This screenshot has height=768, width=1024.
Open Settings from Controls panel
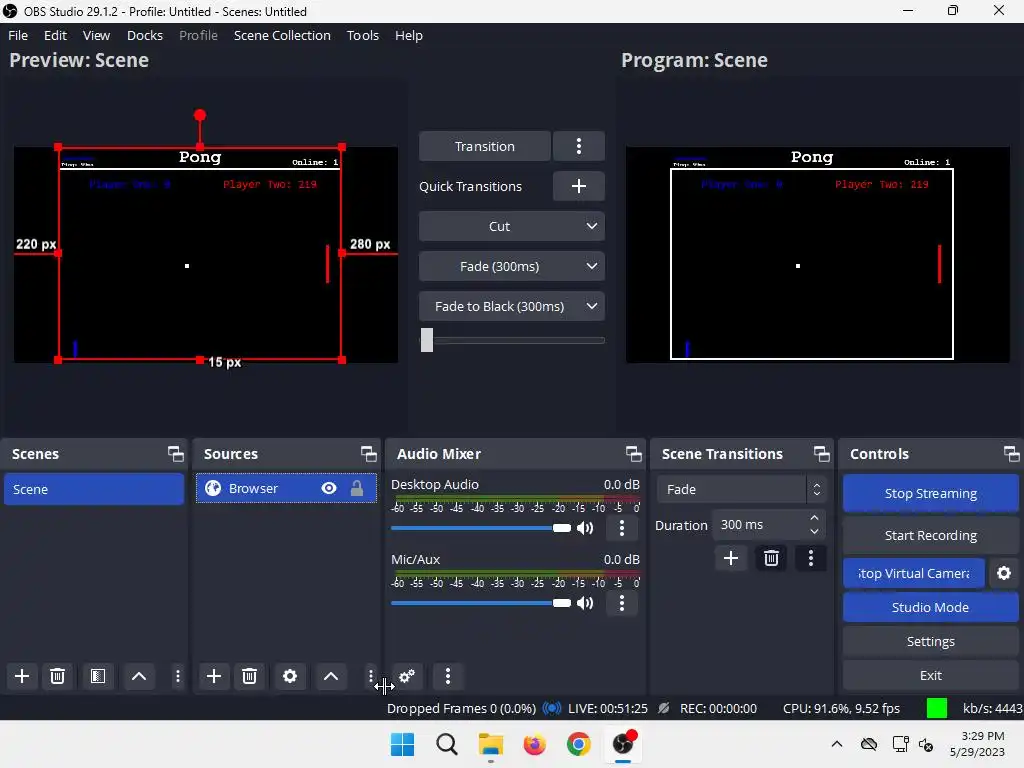click(930, 641)
